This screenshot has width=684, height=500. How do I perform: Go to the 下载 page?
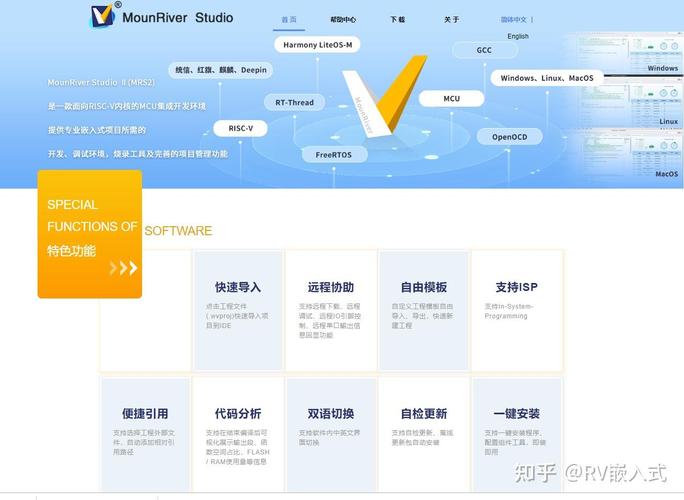(397, 20)
